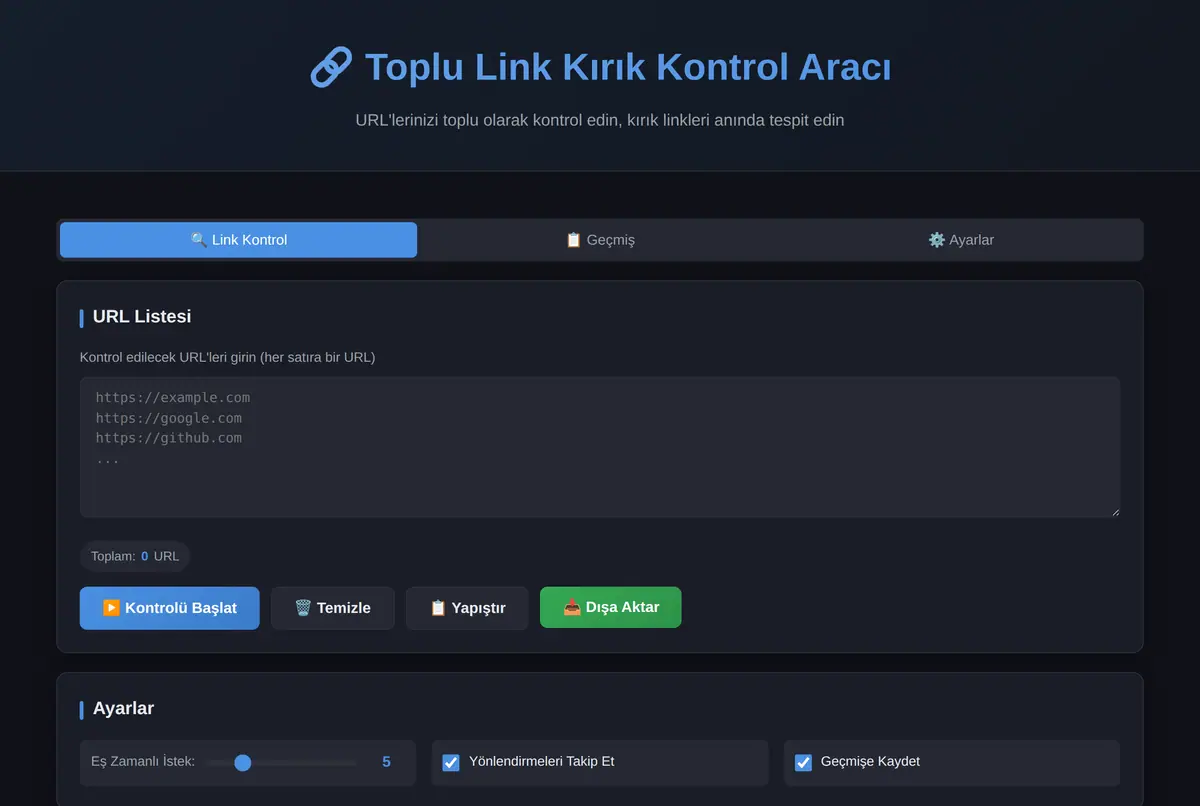Click the concurrent request value 5
The width and height of the screenshot is (1200, 806).
[x=386, y=762]
